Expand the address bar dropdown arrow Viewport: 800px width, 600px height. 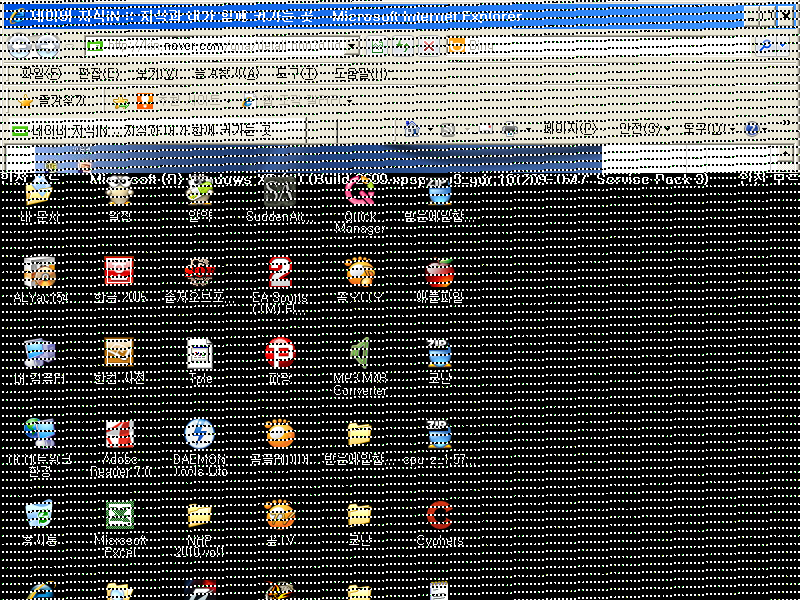click(352, 46)
